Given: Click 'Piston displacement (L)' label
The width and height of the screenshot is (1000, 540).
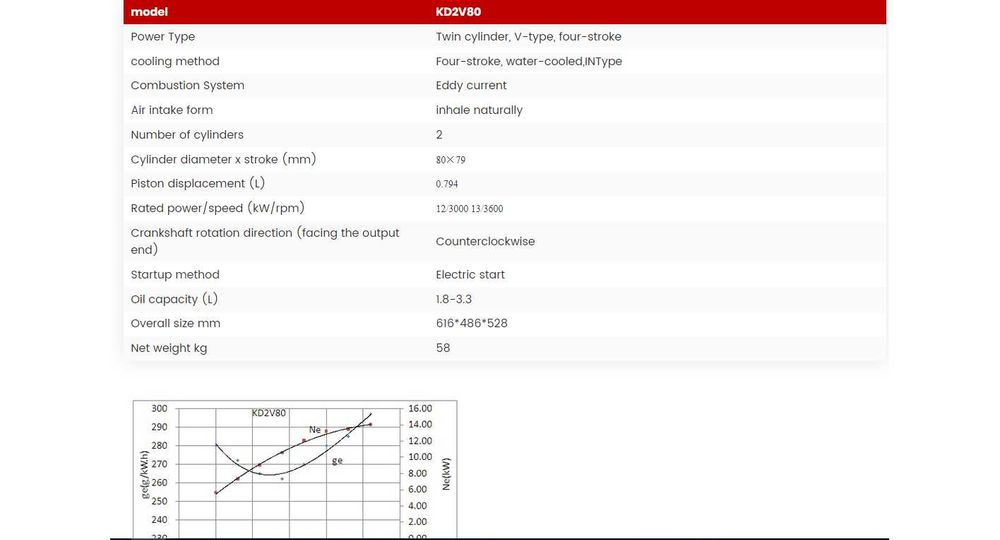Looking at the screenshot, I should (x=198, y=184).
